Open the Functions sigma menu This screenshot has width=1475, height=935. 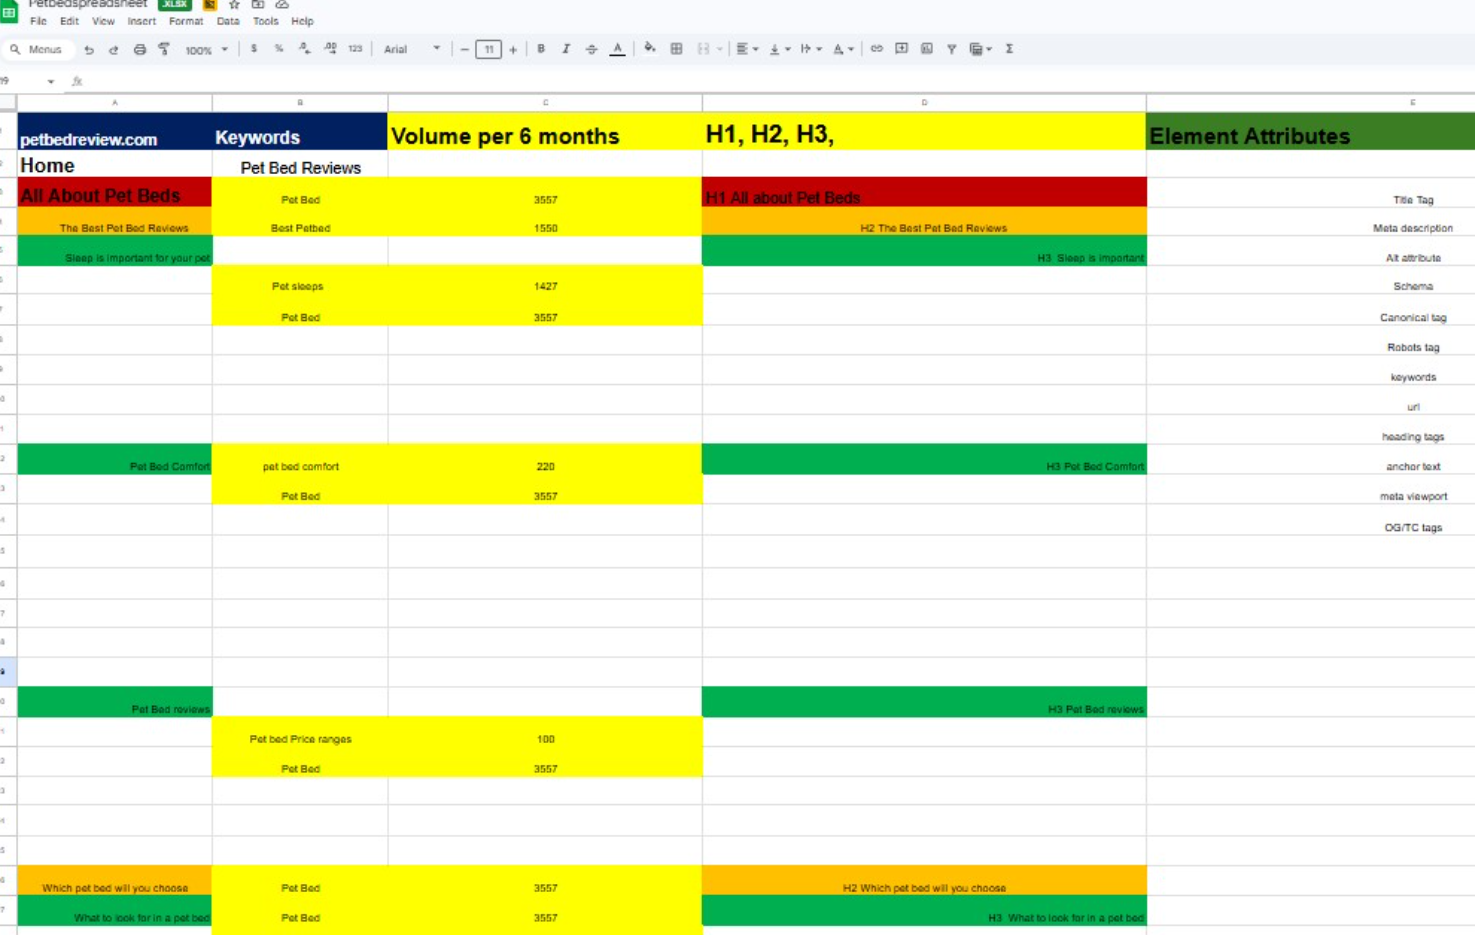[x=1010, y=49]
